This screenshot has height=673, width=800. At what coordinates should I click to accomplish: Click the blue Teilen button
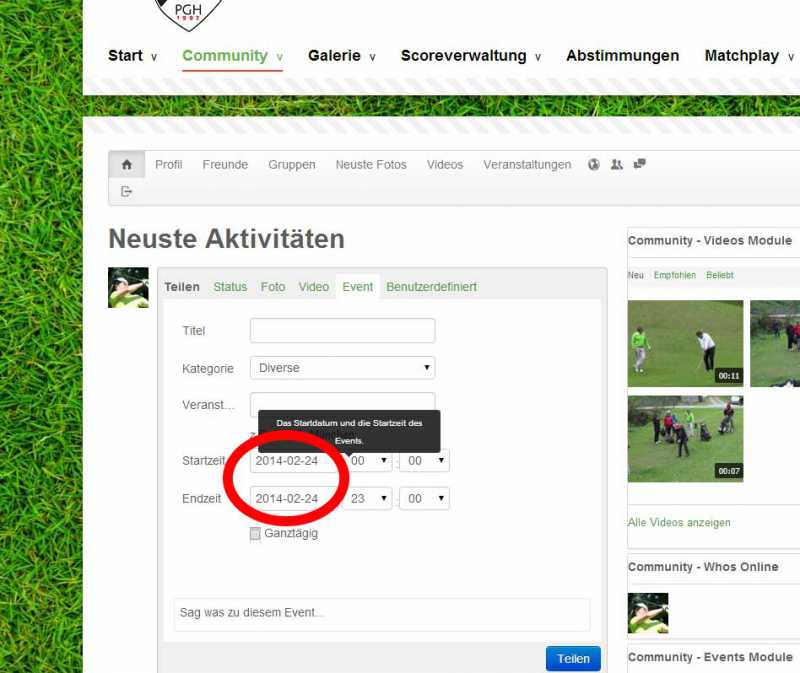573,659
